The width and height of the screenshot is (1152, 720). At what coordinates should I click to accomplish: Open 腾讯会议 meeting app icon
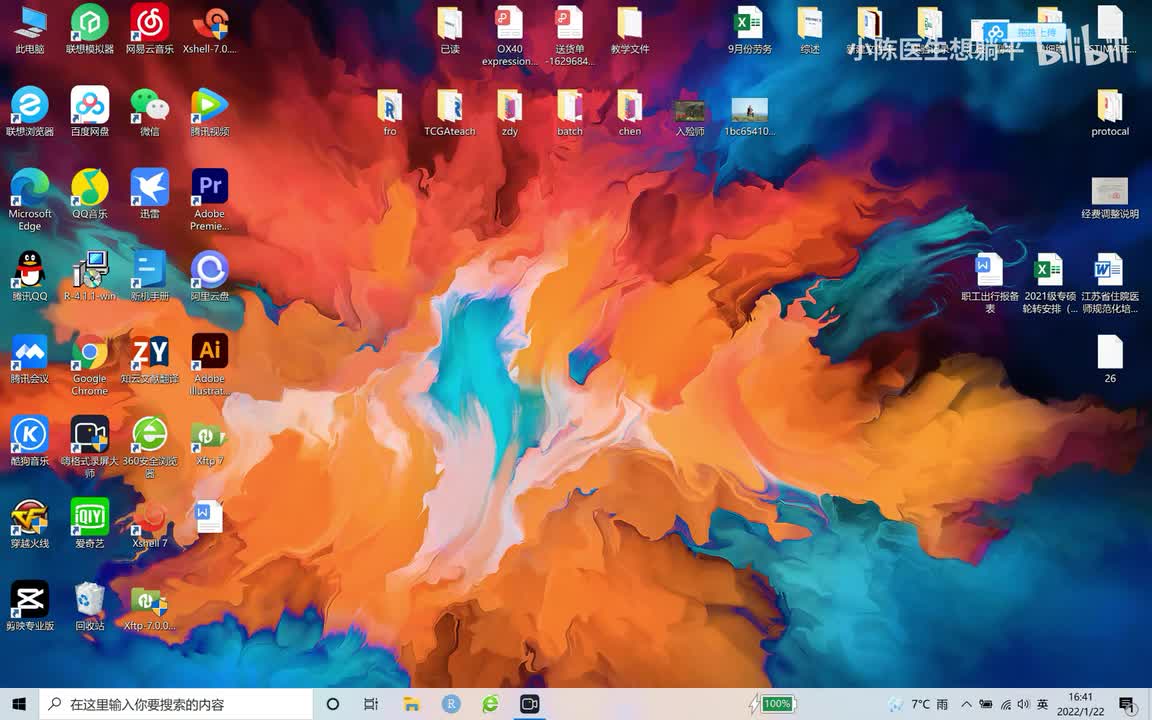click(29, 359)
